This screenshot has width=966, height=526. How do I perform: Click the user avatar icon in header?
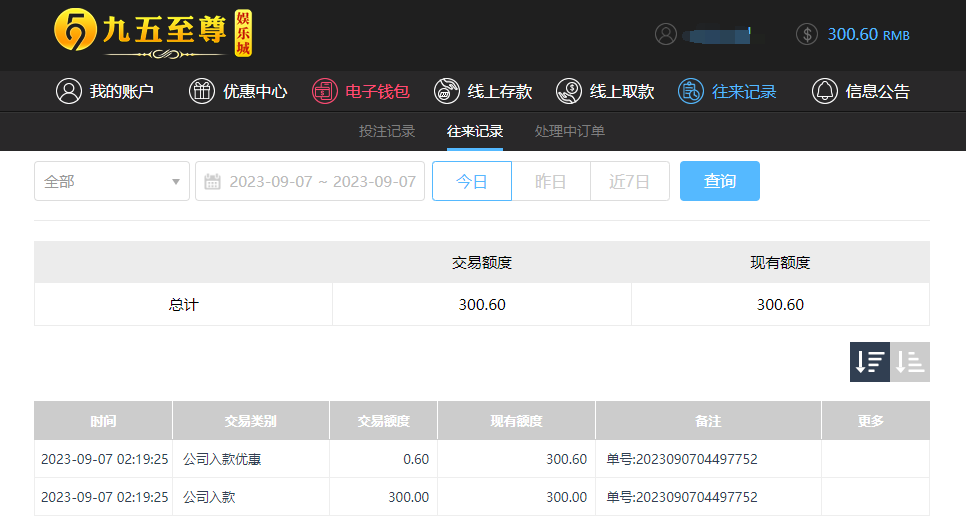pos(665,34)
